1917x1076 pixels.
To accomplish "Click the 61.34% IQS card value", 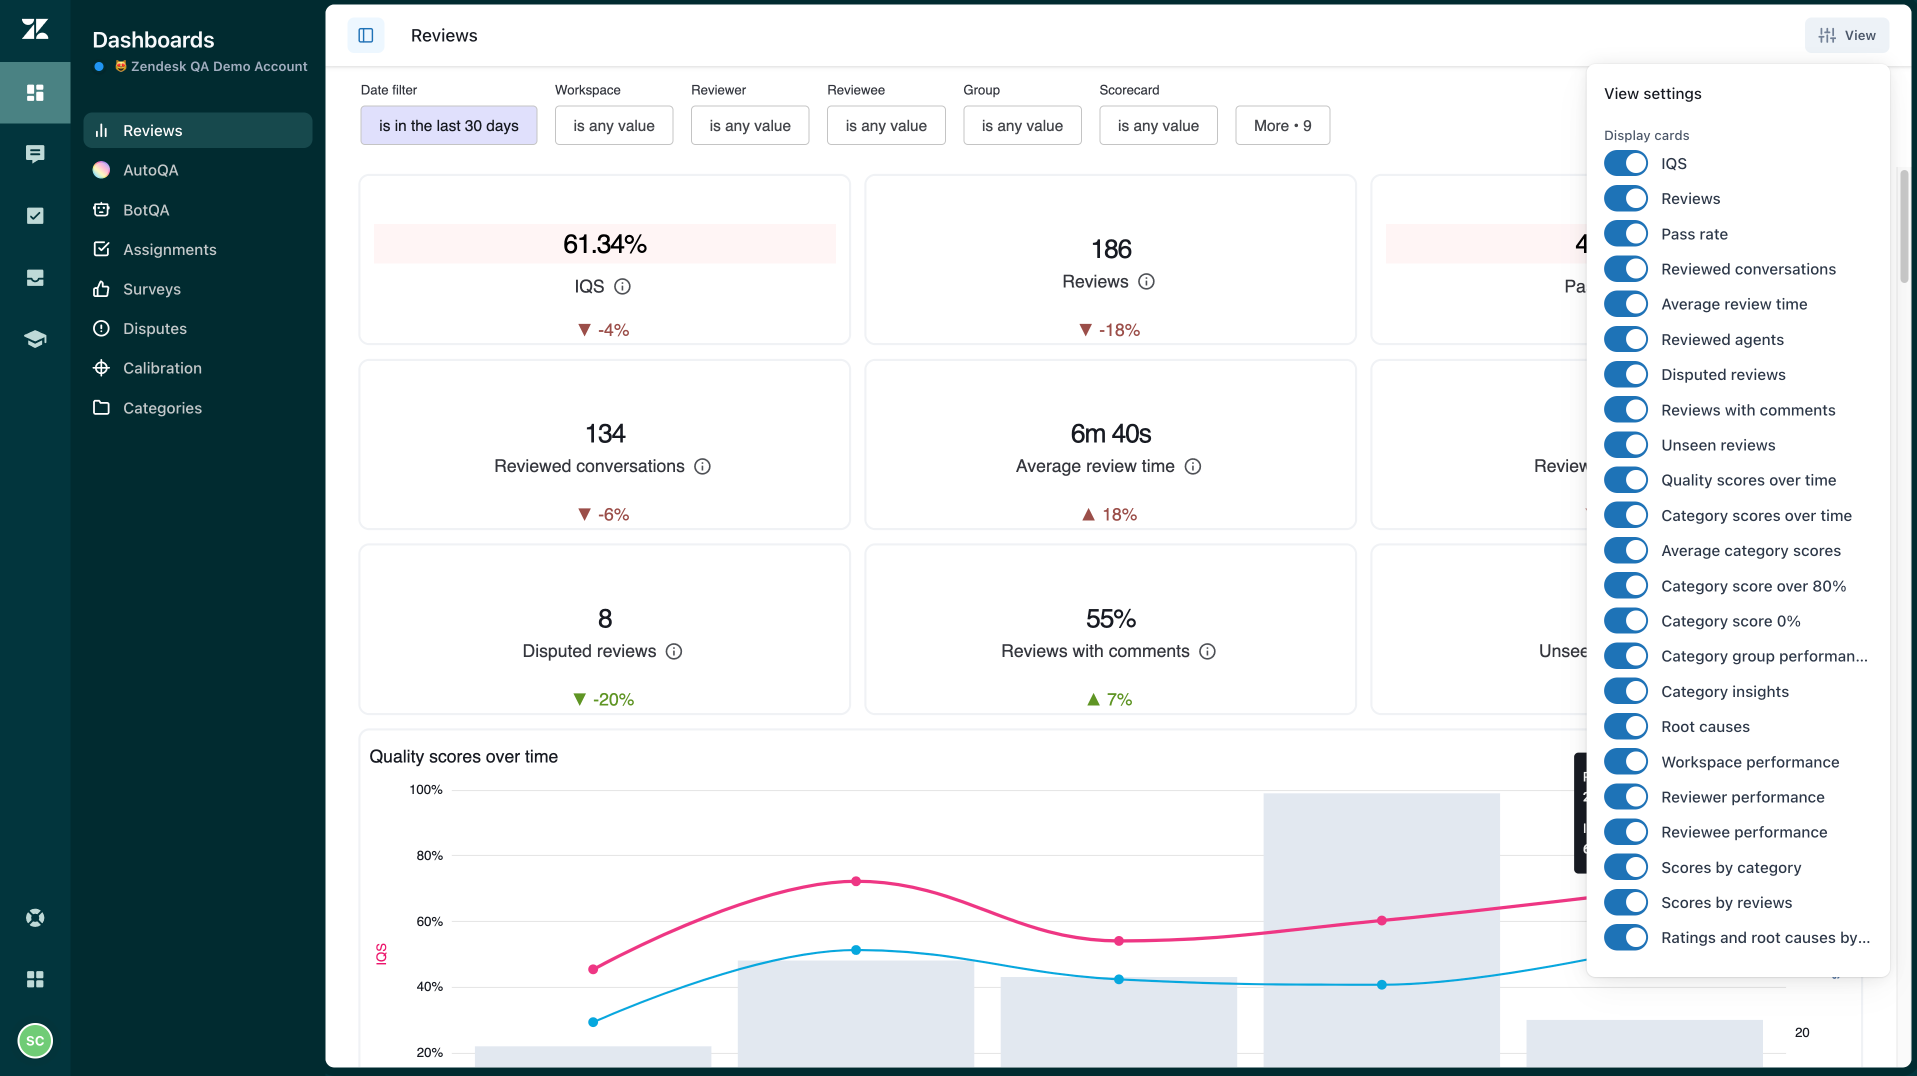I will [605, 244].
